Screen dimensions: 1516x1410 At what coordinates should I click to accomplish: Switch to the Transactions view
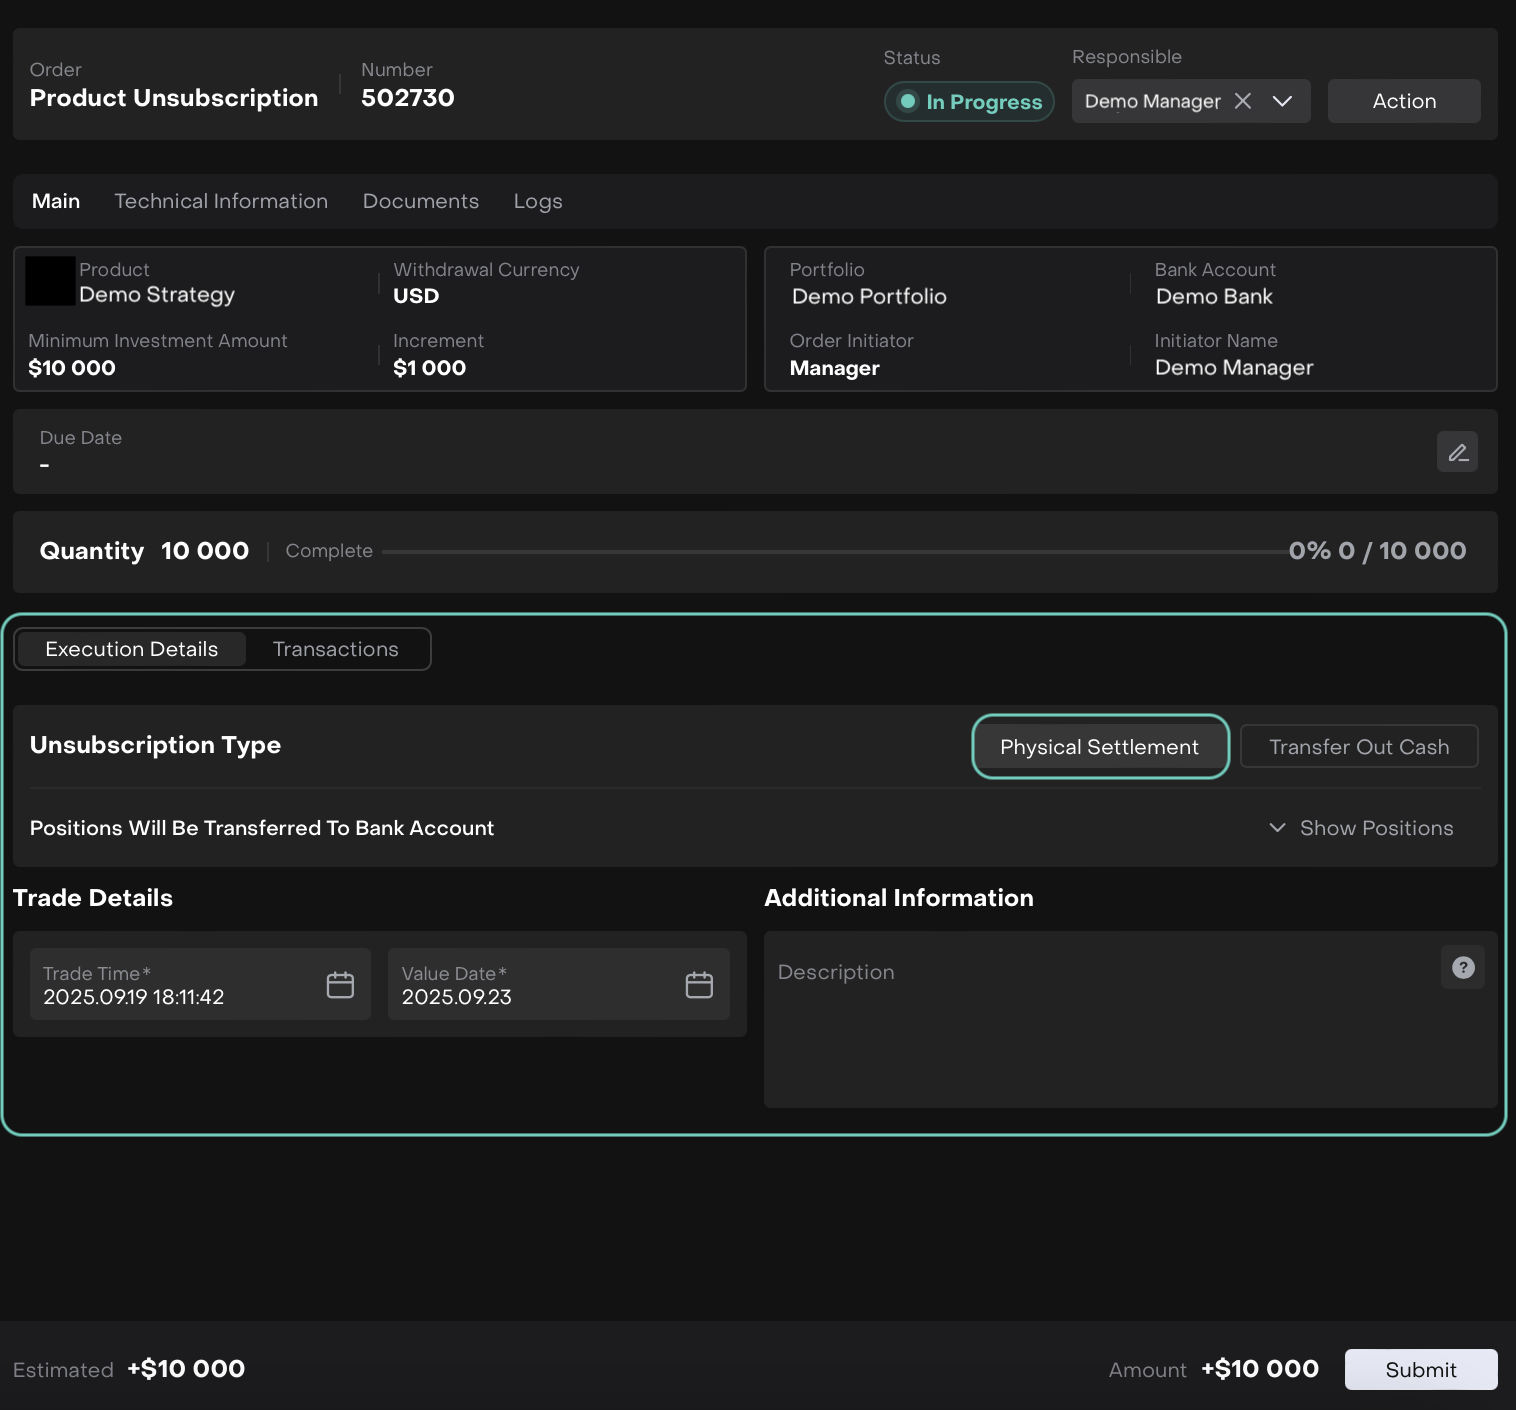335,649
